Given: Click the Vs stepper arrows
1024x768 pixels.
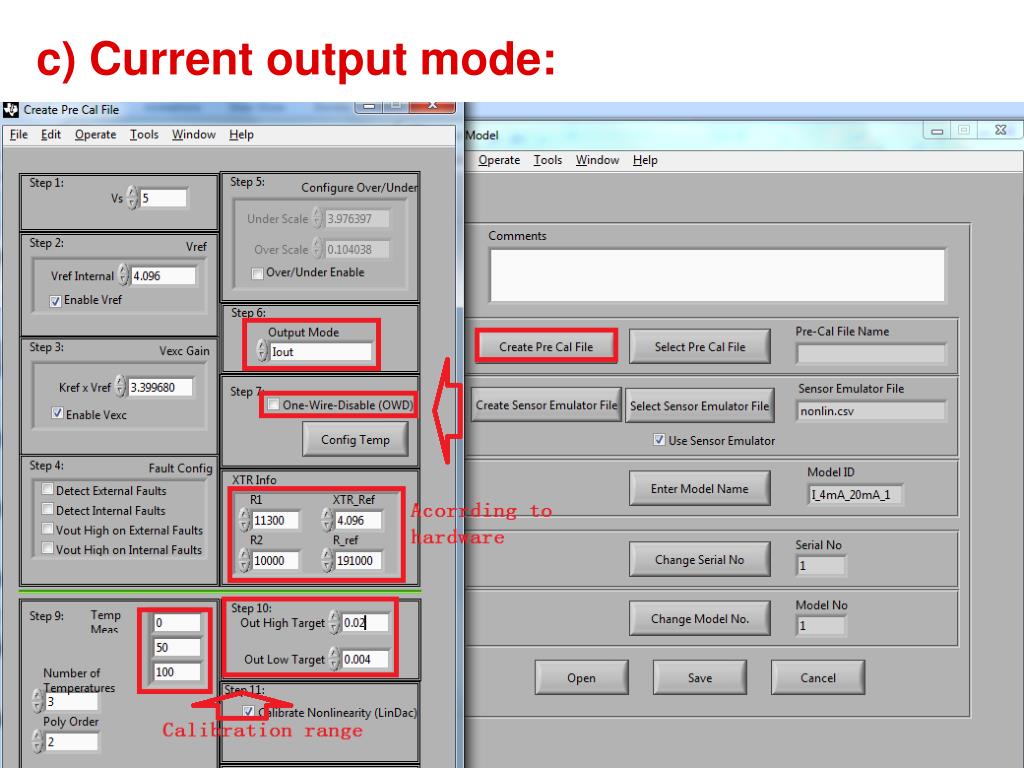Looking at the screenshot, I should 133,198.
